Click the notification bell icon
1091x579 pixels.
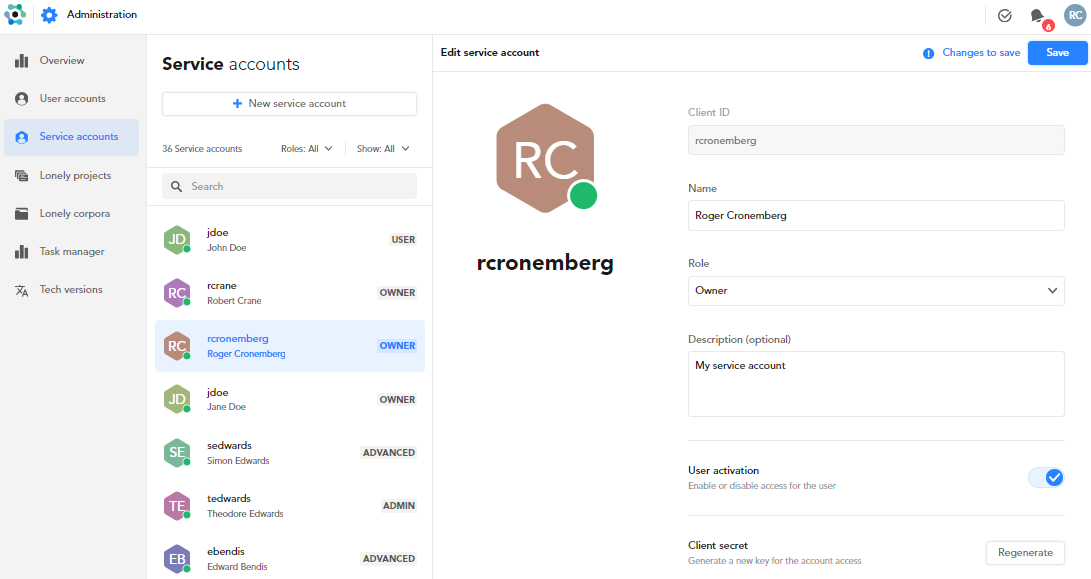(1038, 16)
